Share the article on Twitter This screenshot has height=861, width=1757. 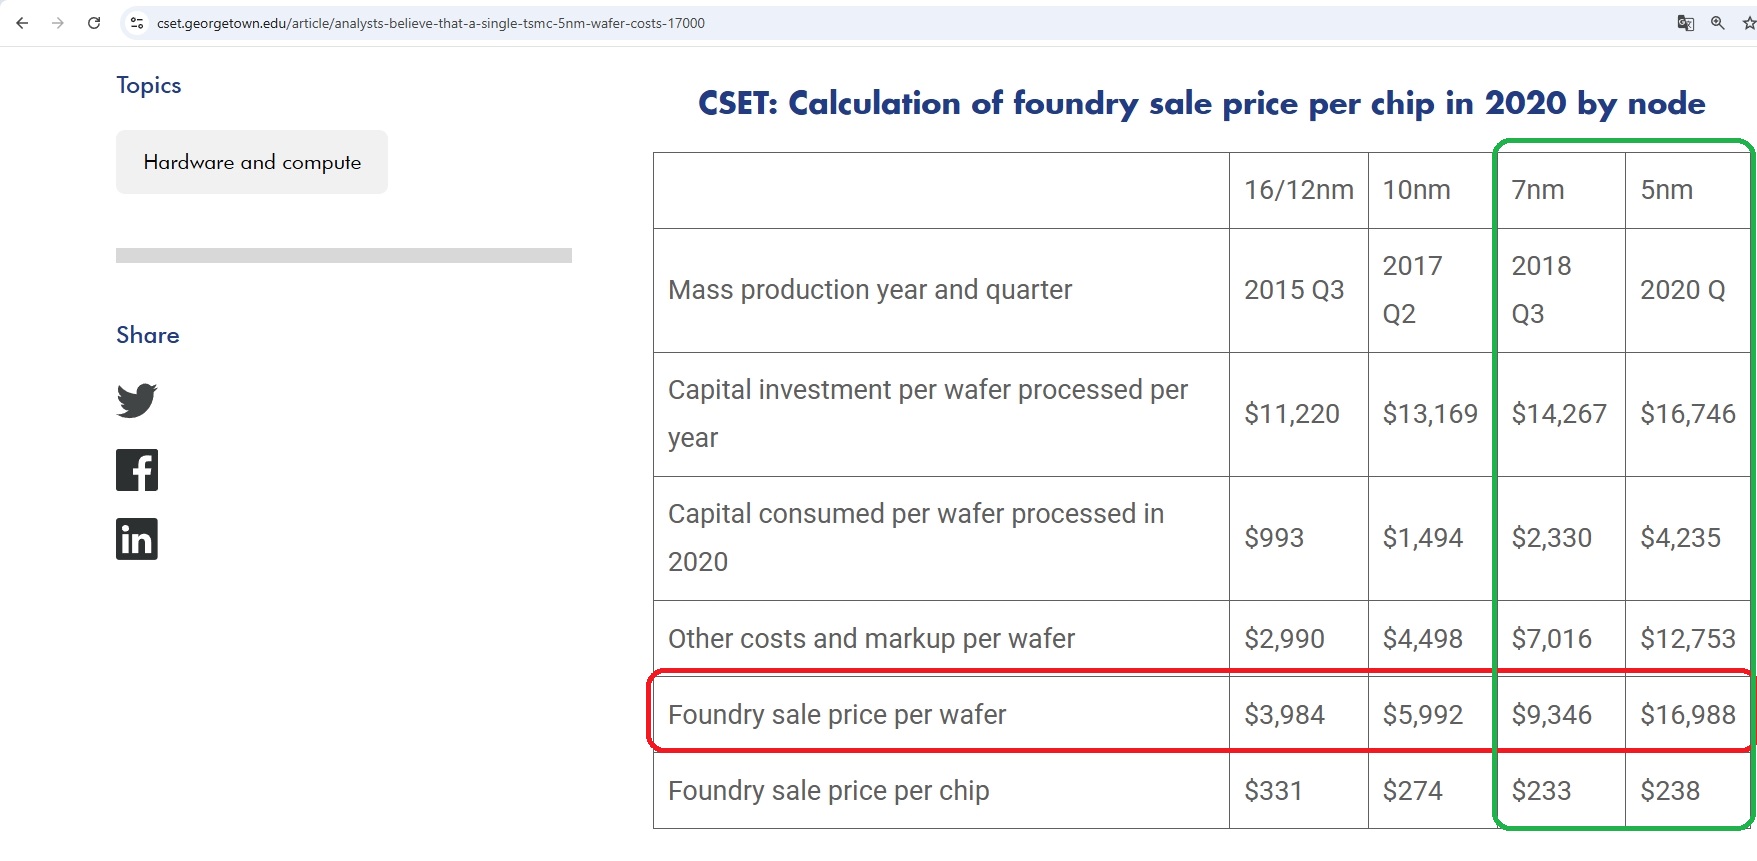137,400
